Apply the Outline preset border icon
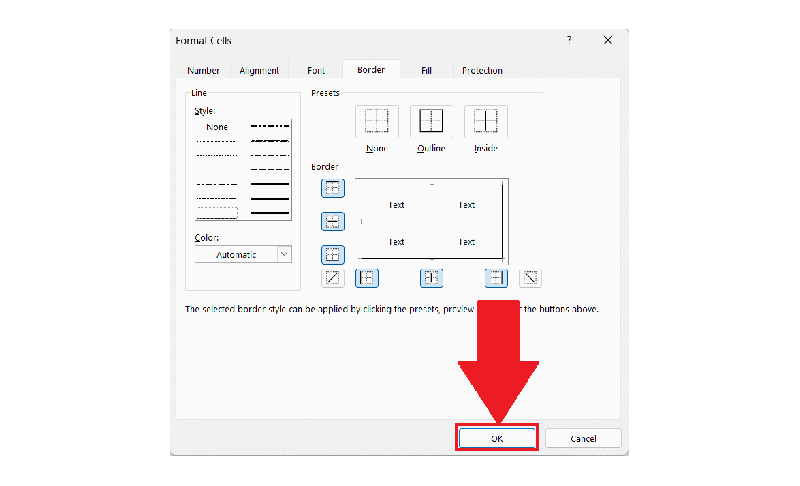 (431, 121)
